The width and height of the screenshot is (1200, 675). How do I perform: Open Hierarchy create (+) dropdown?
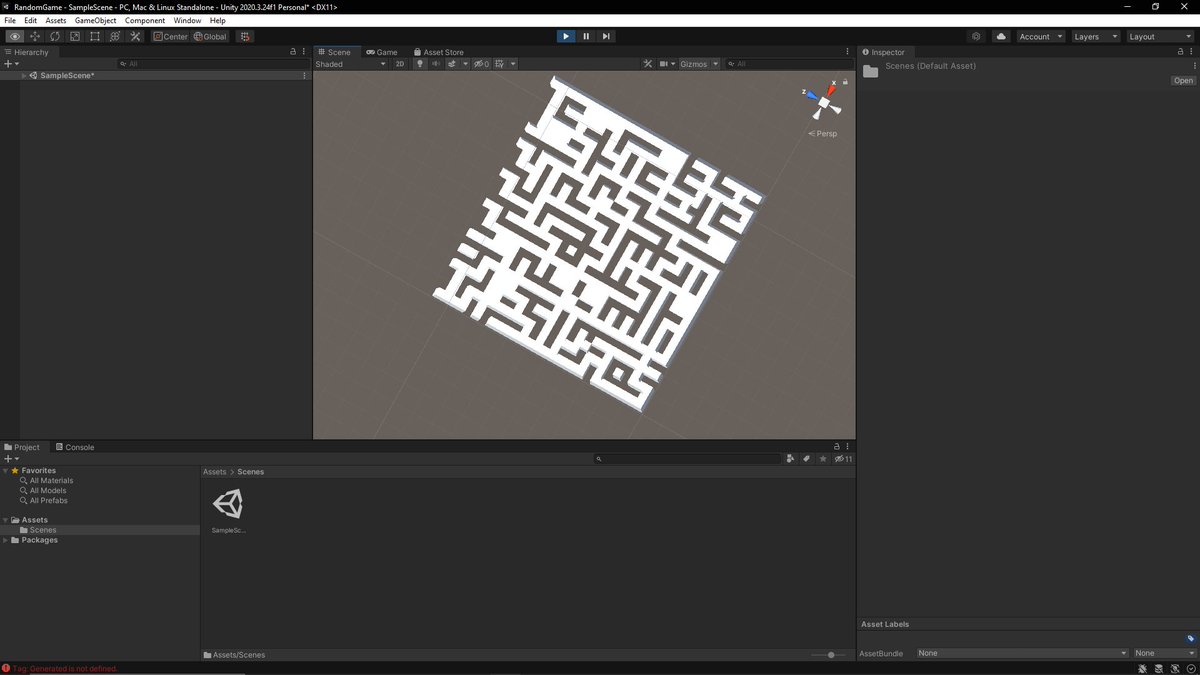pyautogui.click(x=11, y=64)
